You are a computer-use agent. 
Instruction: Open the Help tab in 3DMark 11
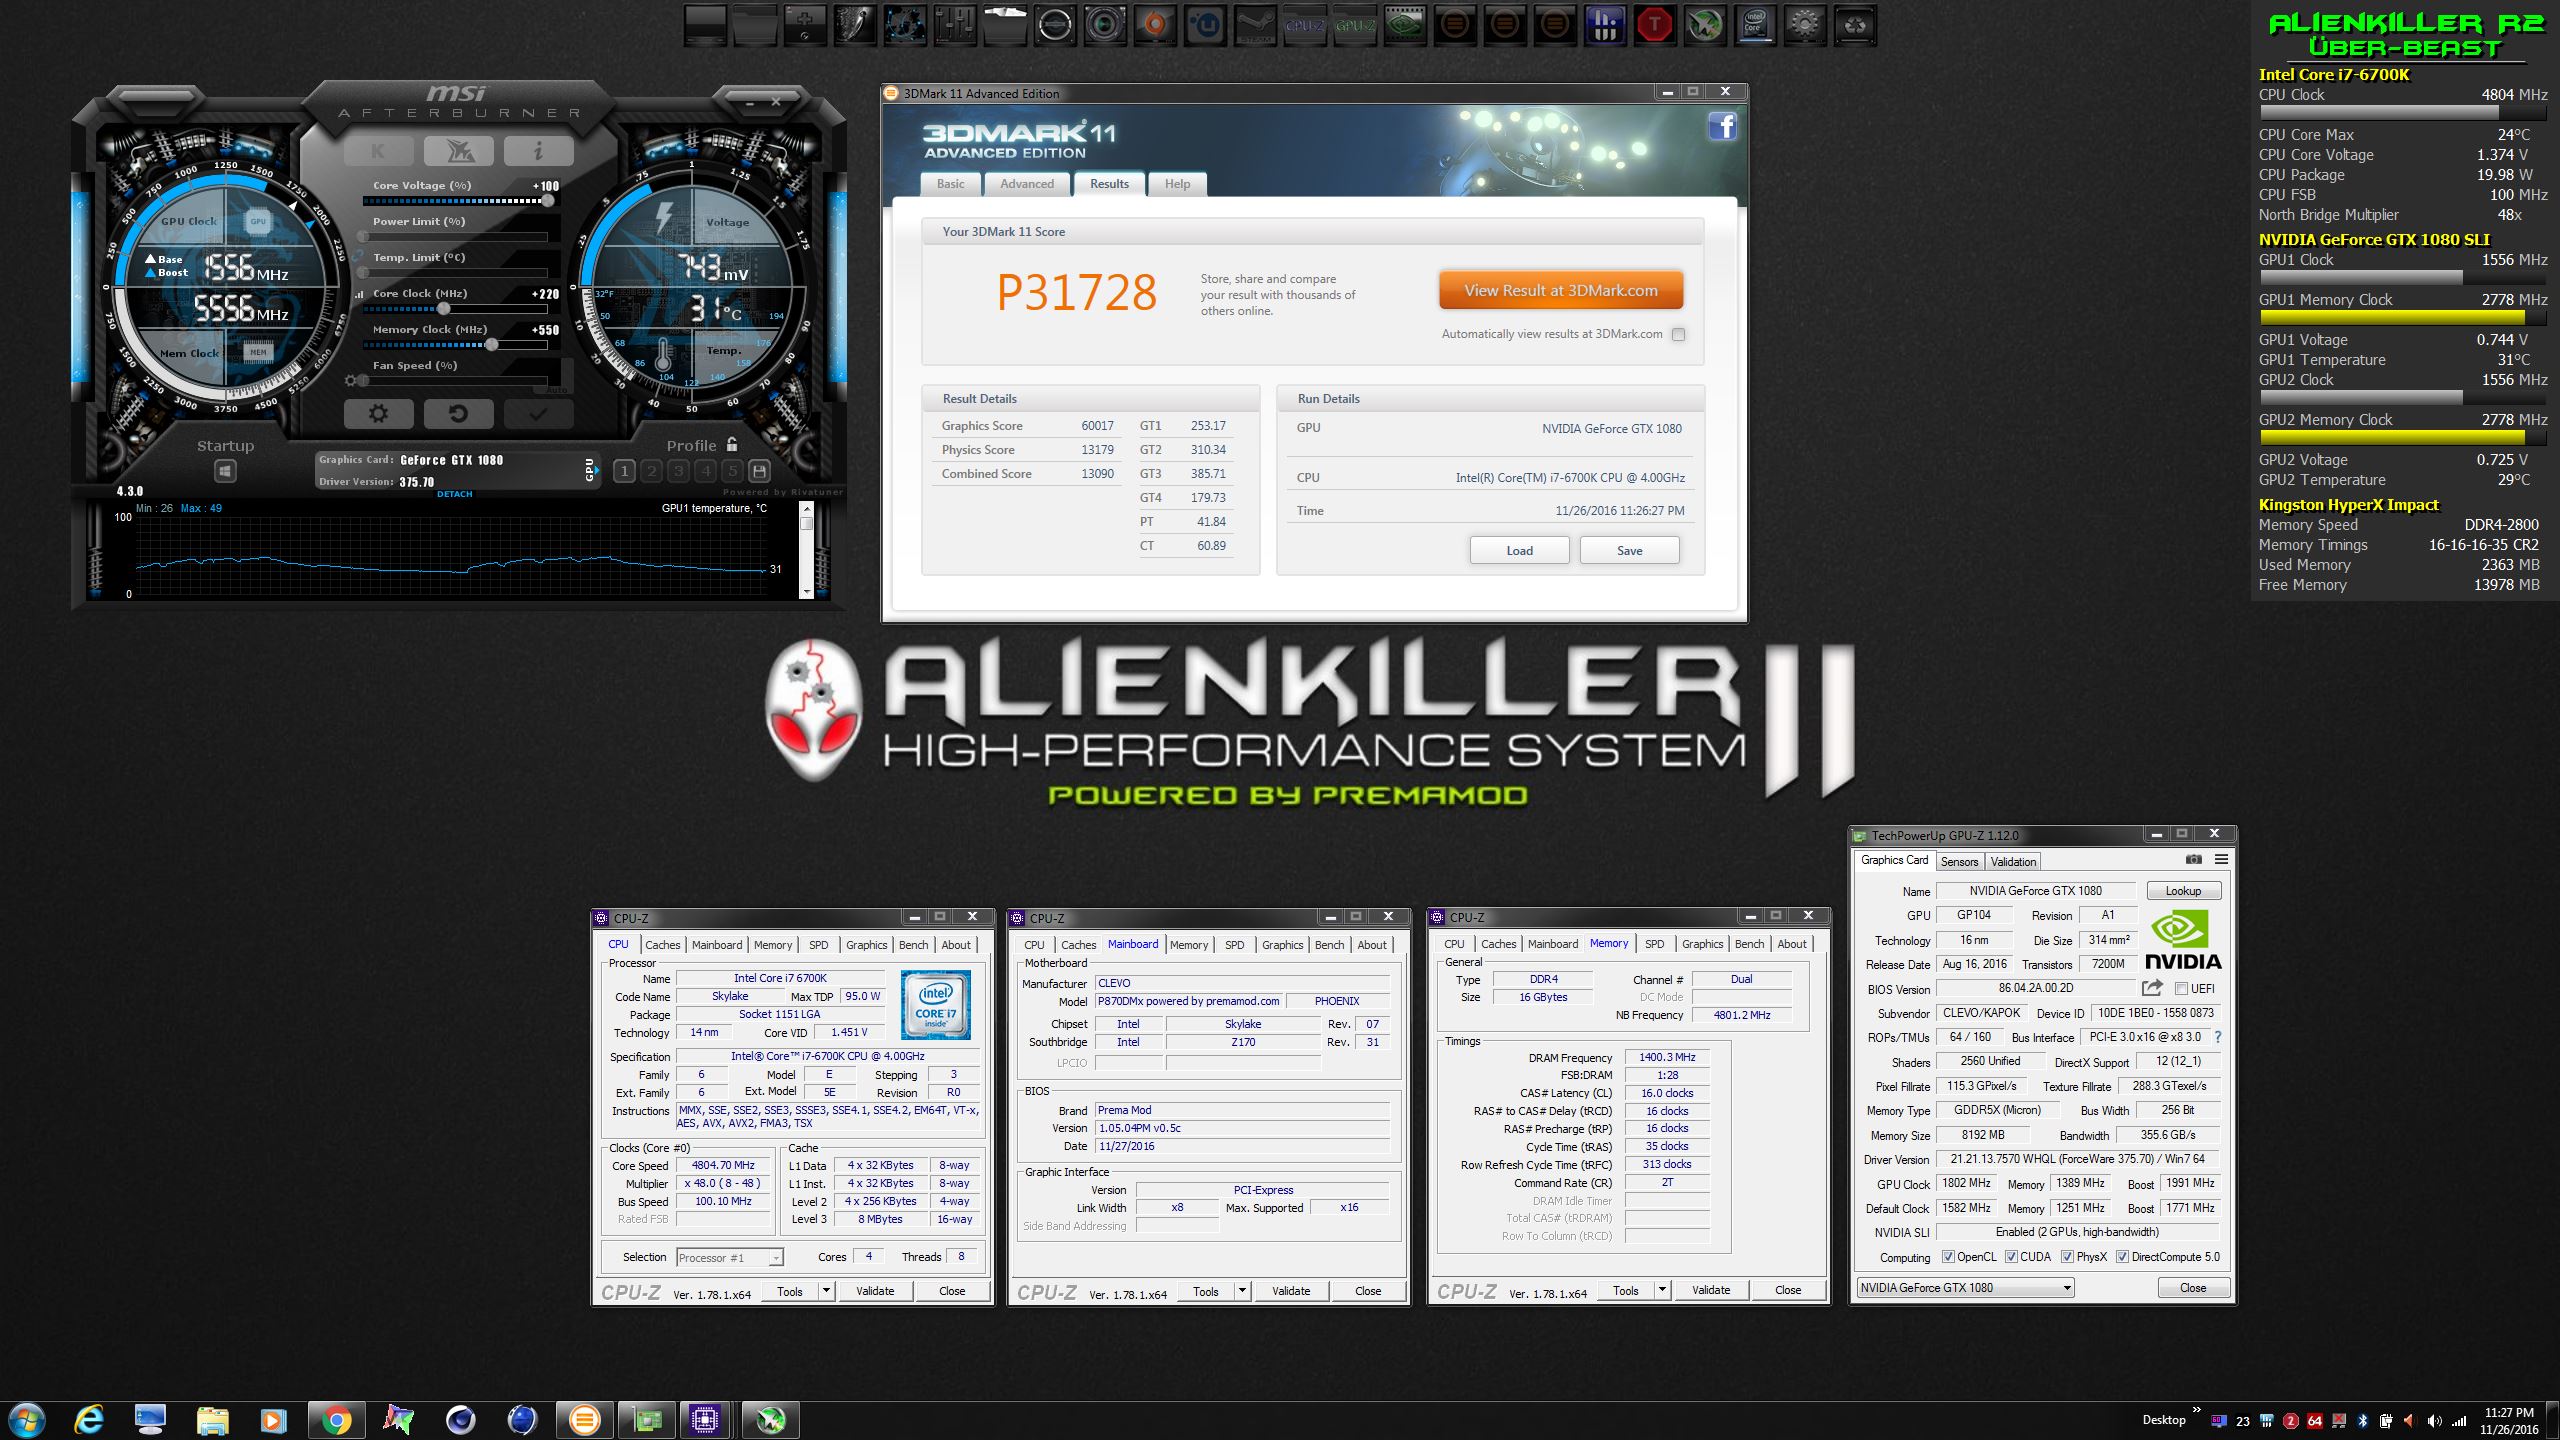(x=1177, y=184)
